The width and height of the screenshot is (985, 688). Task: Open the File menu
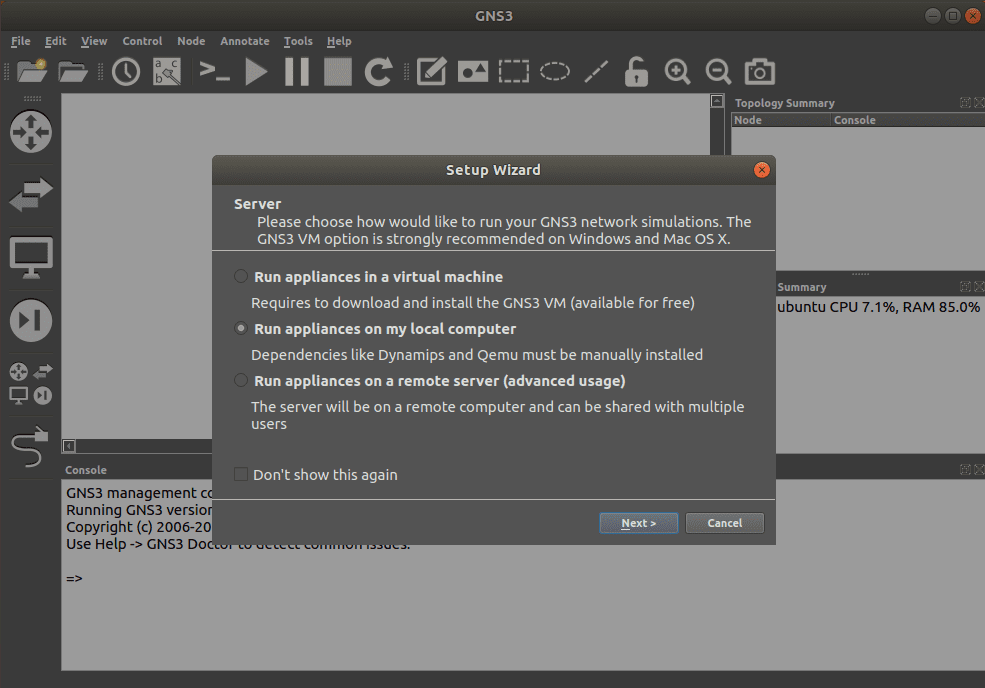point(20,41)
